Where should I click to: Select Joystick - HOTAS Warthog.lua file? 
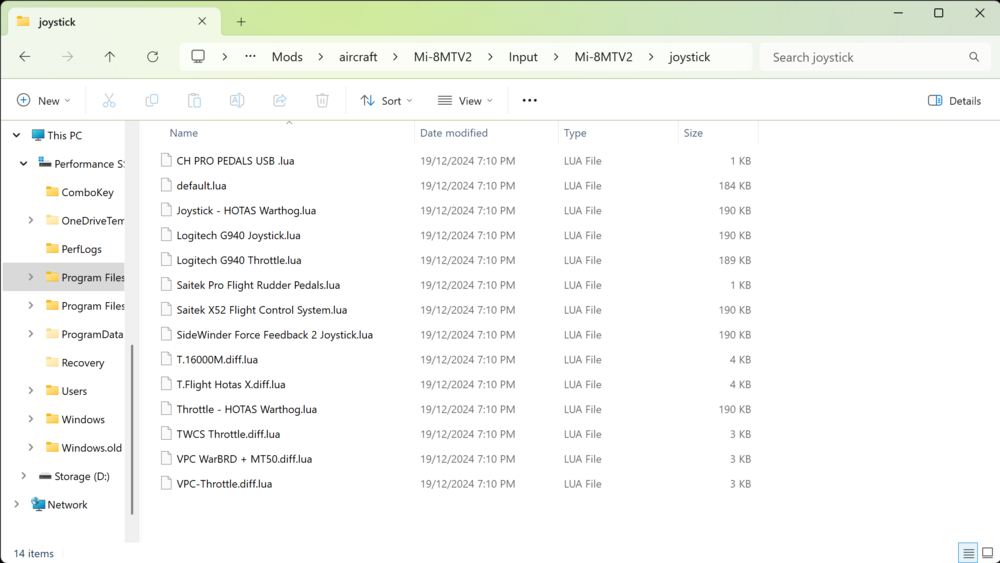246,210
